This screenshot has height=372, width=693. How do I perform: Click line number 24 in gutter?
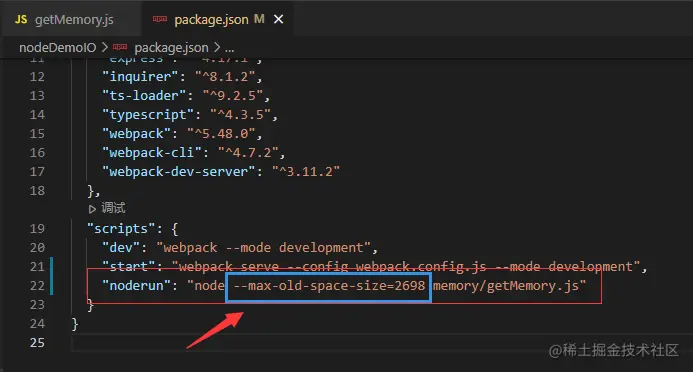click(x=37, y=324)
